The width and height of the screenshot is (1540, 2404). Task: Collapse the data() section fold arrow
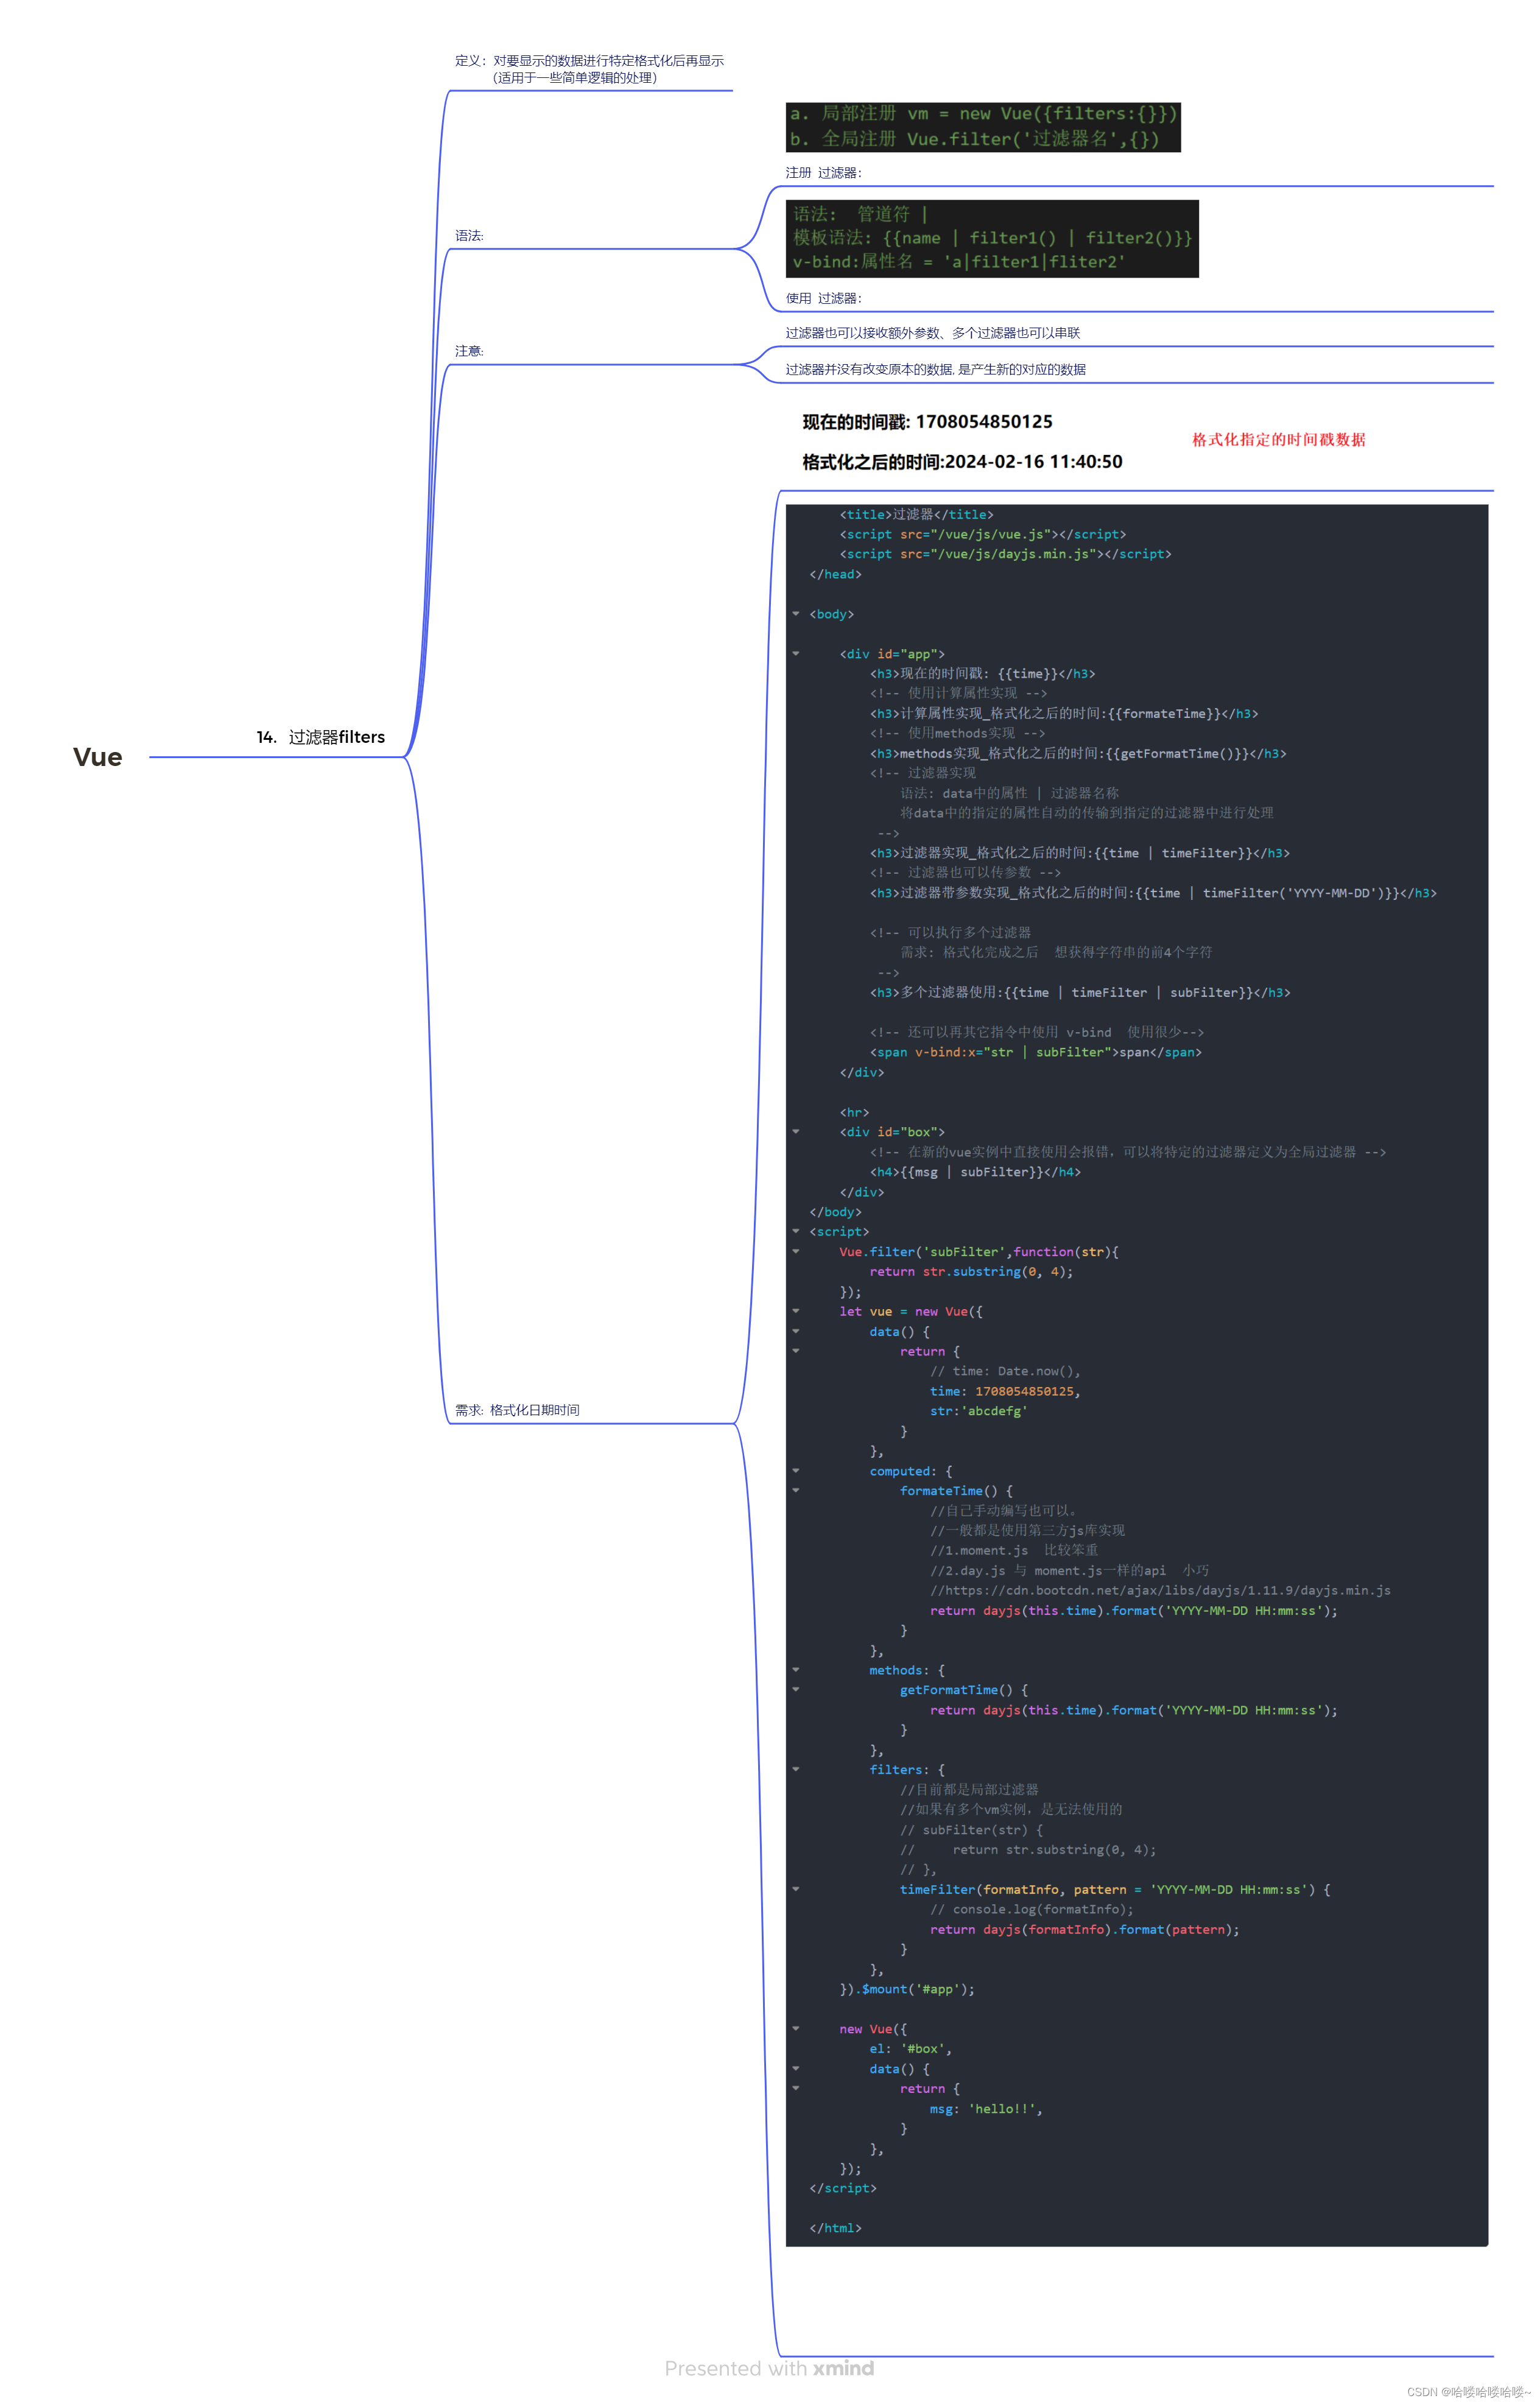797,1331
